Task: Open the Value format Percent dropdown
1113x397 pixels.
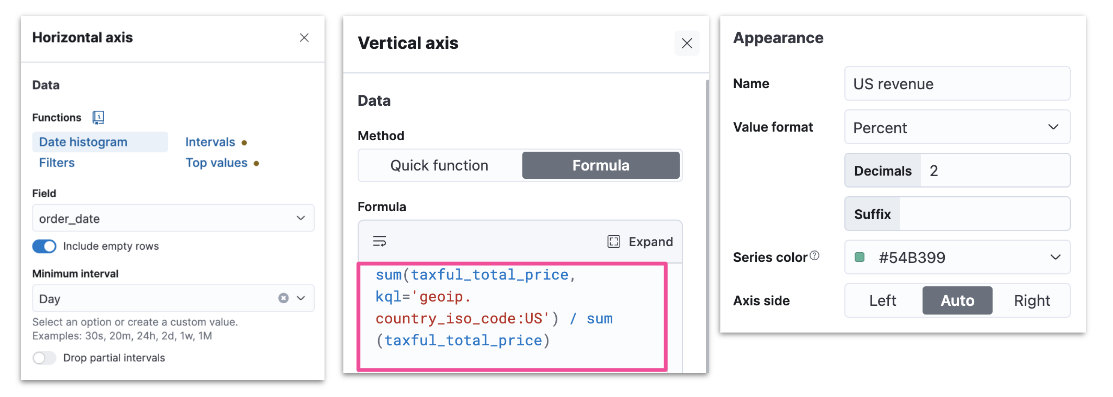Action: click(x=958, y=128)
